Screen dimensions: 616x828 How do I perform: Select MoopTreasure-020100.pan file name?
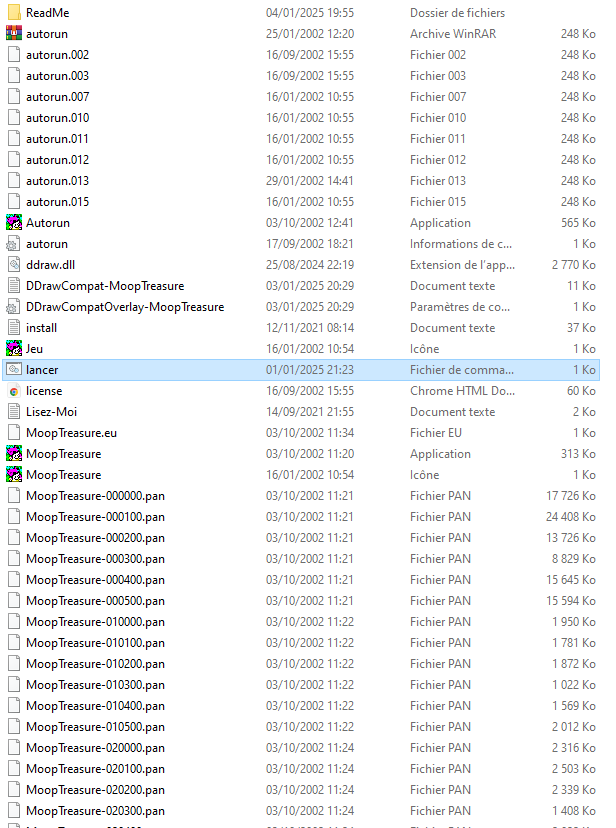point(96,769)
